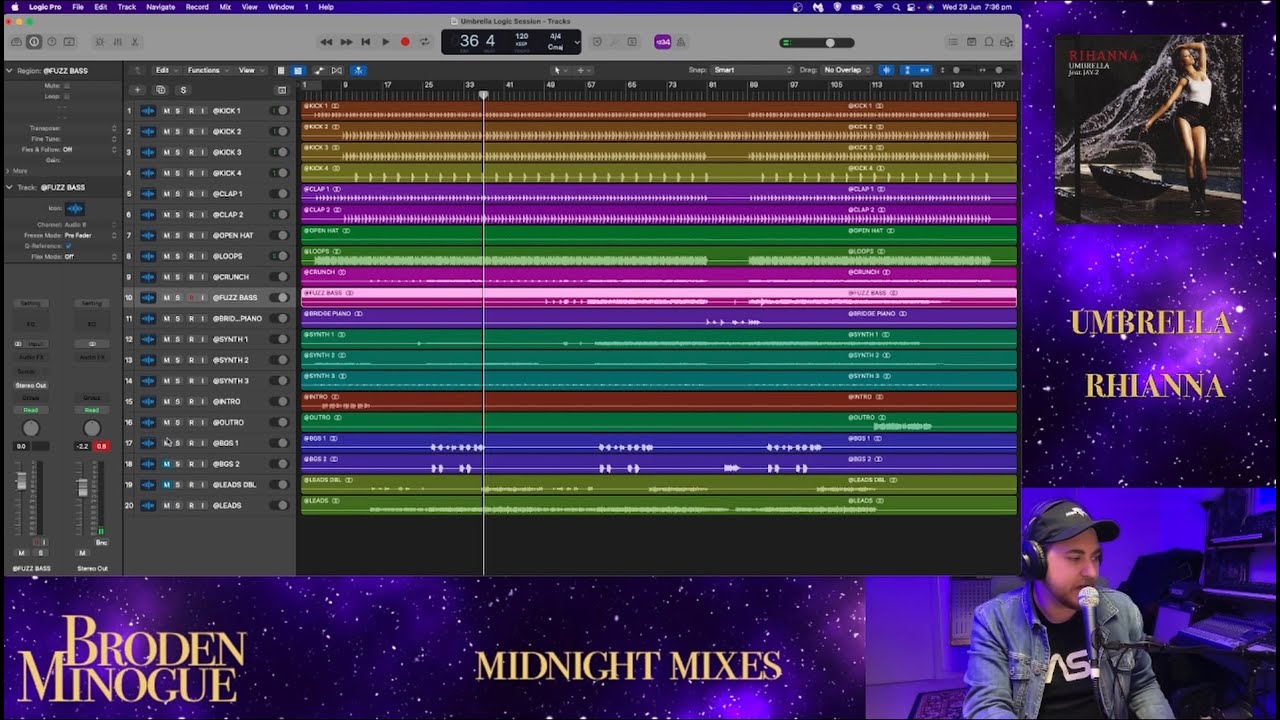Click the @CRUNCH track waveform icon
Image resolution: width=1280 pixels, height=720 pixels.
[x=148, y=277]
